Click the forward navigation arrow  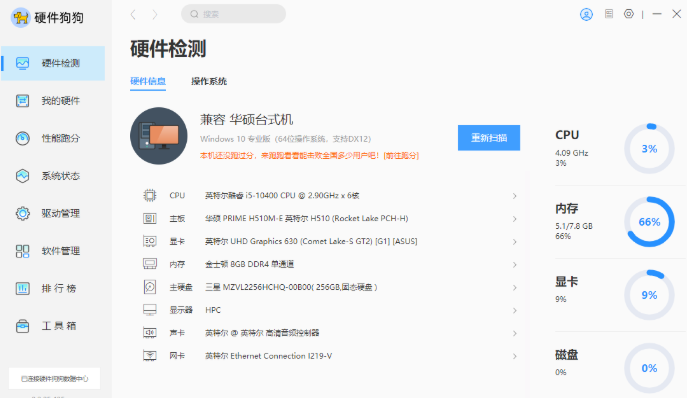click(155, 14)
